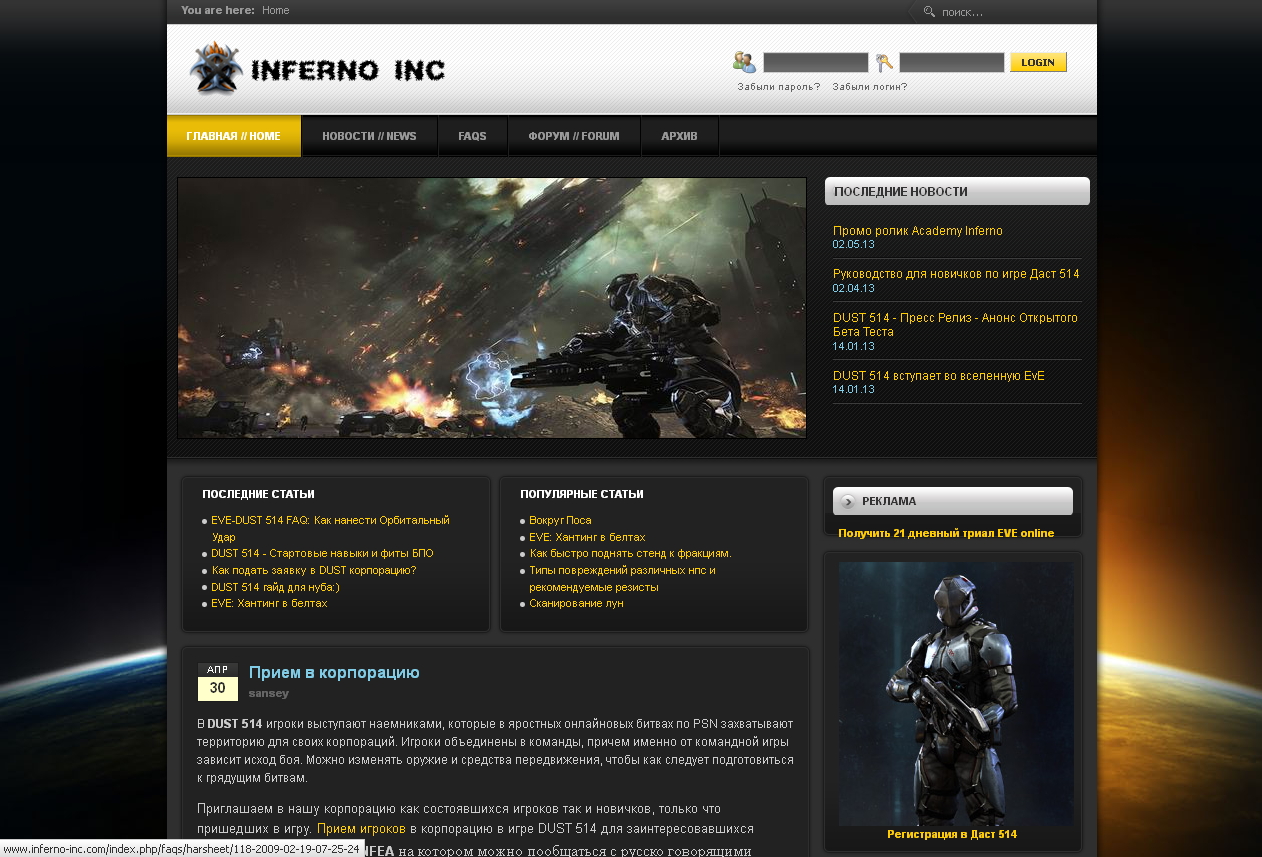Open Как быстро поднять стенд к фракциям
The width and height of the screenshot is (1262, 857).
[x=630, y=553]
